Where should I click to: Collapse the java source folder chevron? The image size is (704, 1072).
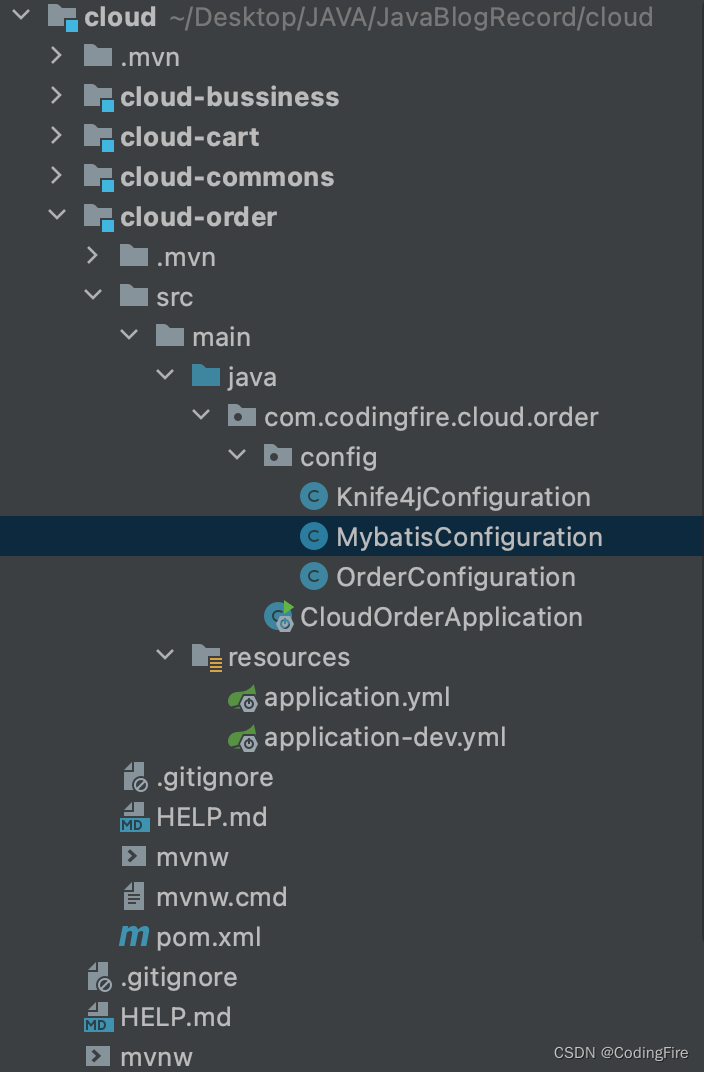165,375
